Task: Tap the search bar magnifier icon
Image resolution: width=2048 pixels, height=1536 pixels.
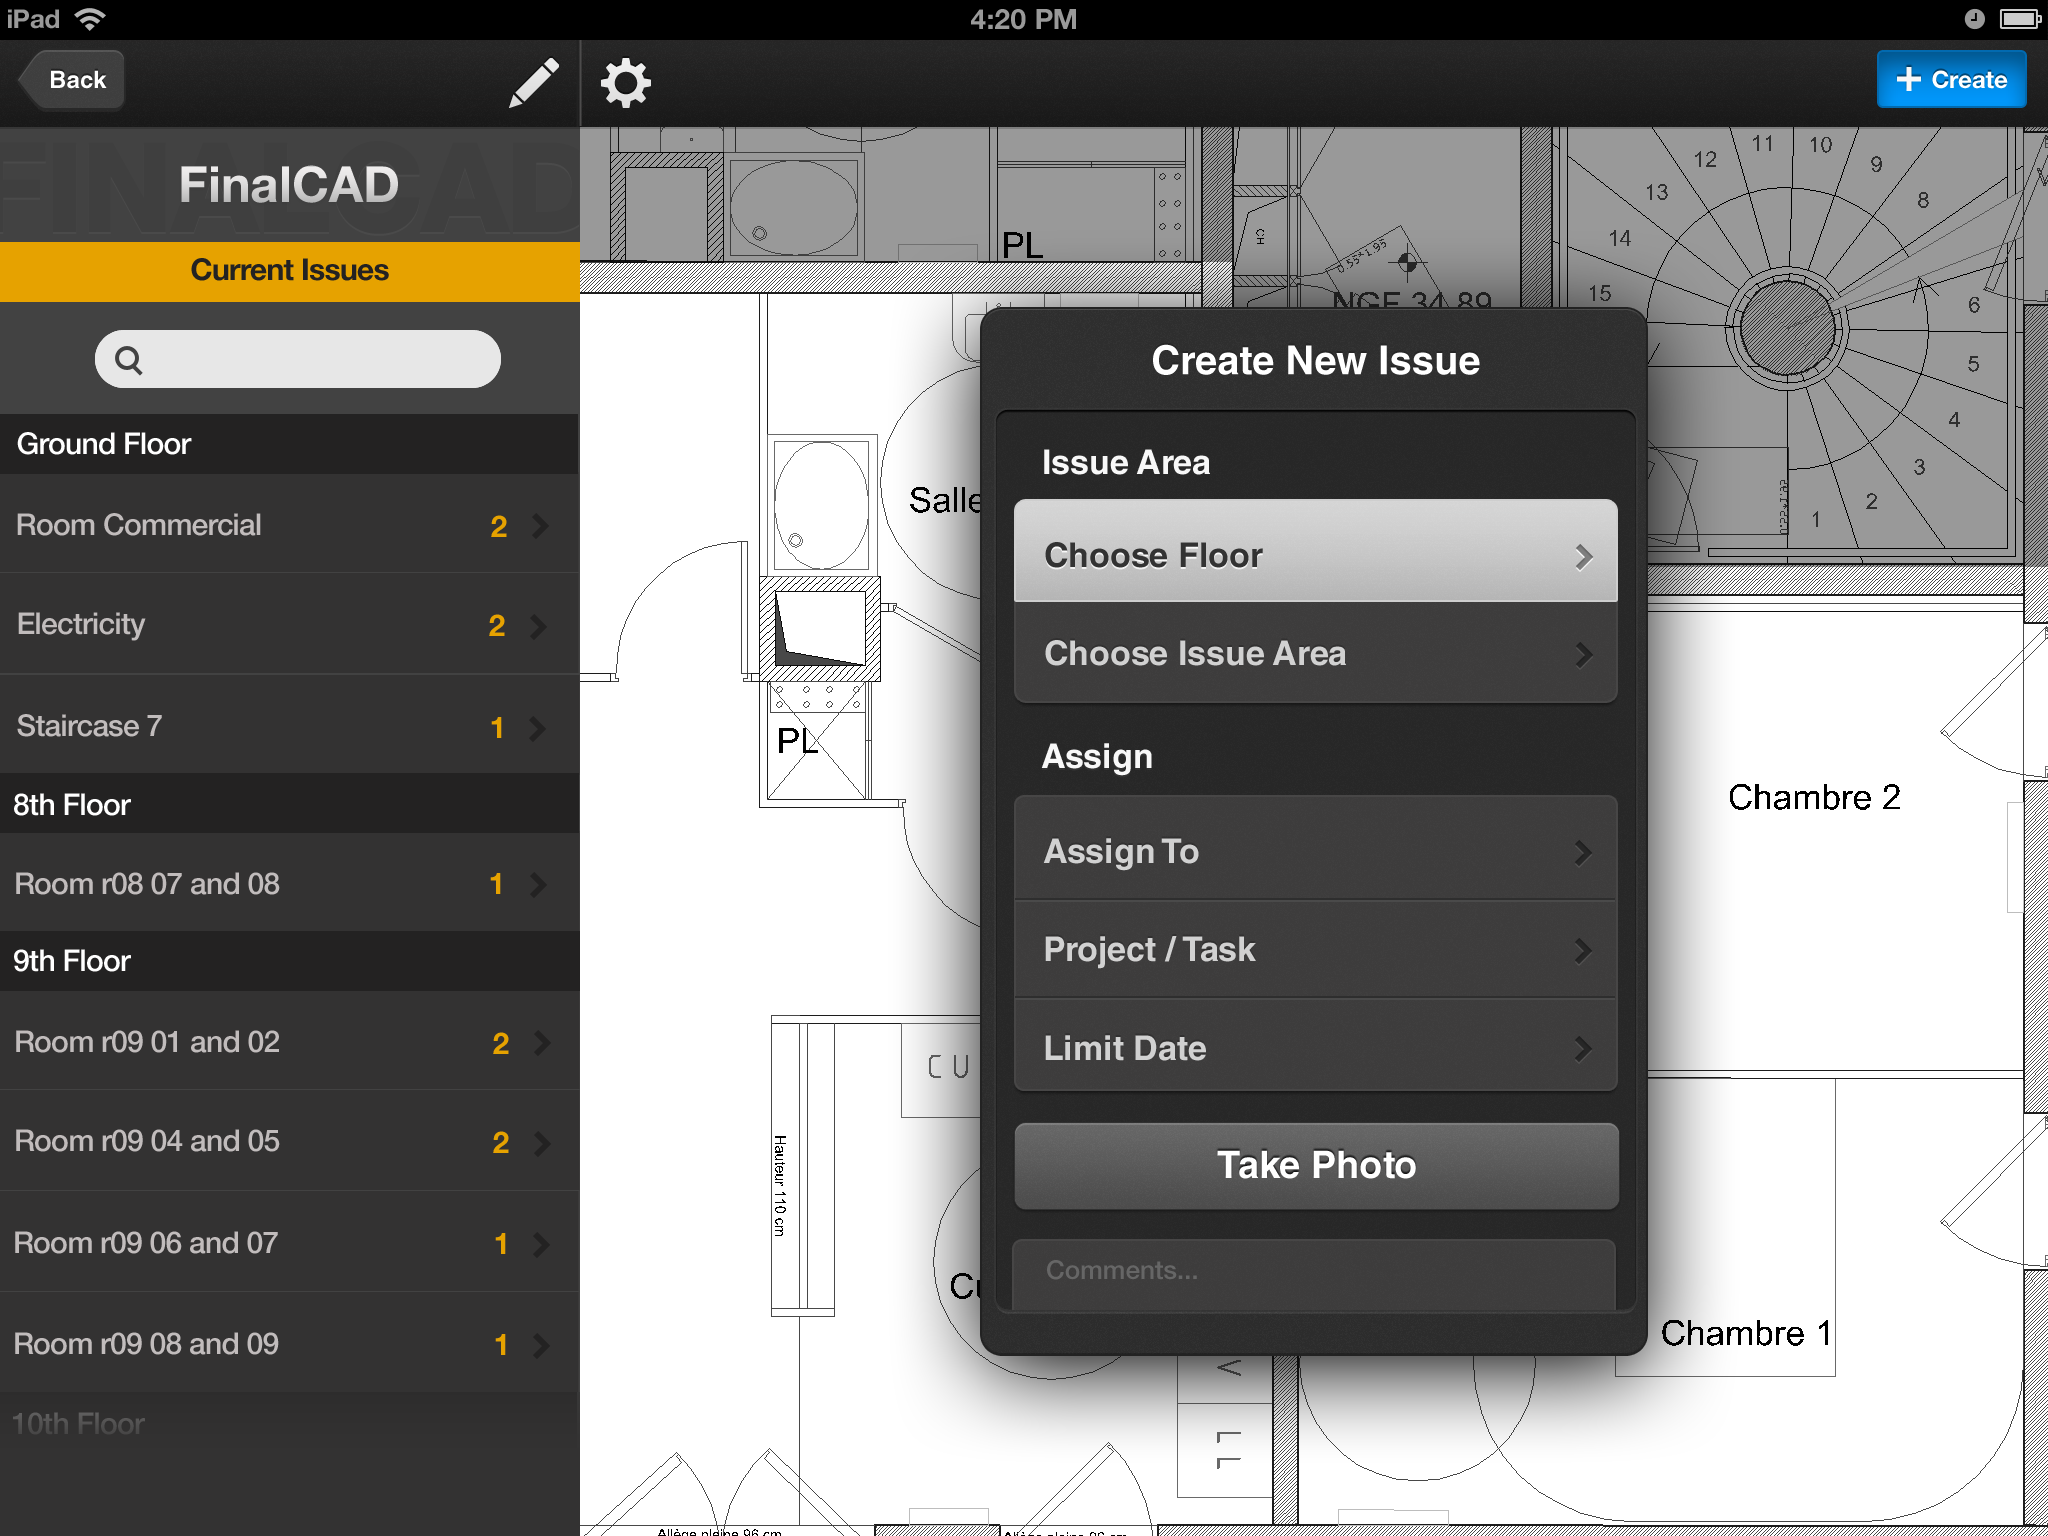Action: [129, 358]
